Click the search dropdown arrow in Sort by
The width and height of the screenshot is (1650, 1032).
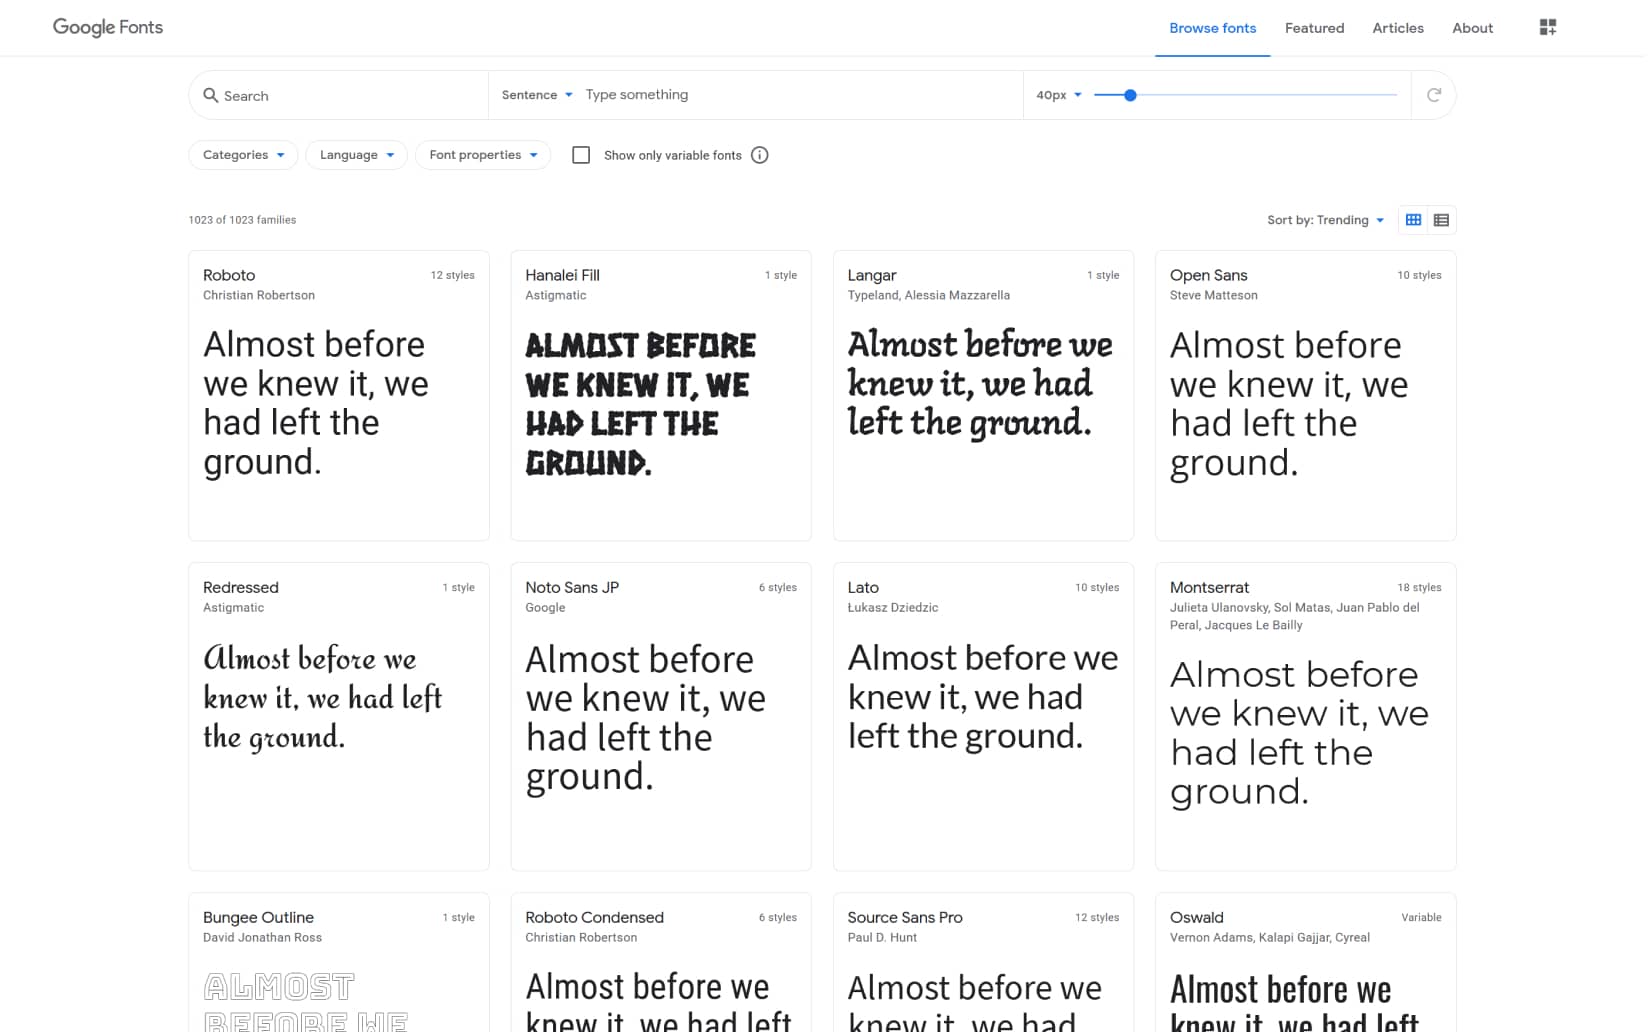pyautogui.click(x=1381, y=220)
